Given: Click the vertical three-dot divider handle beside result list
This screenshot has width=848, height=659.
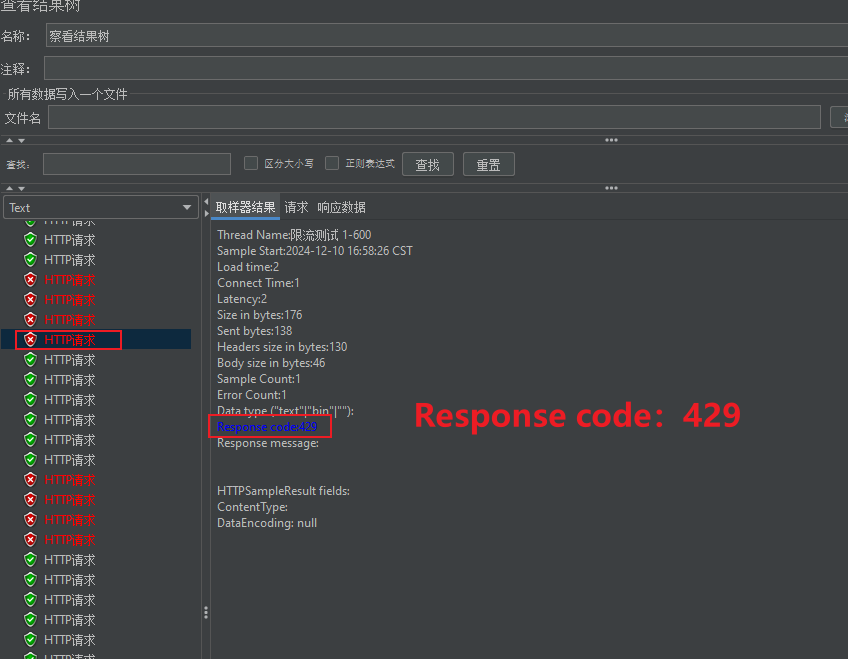Looking at the screenshot, I should 206,612.
